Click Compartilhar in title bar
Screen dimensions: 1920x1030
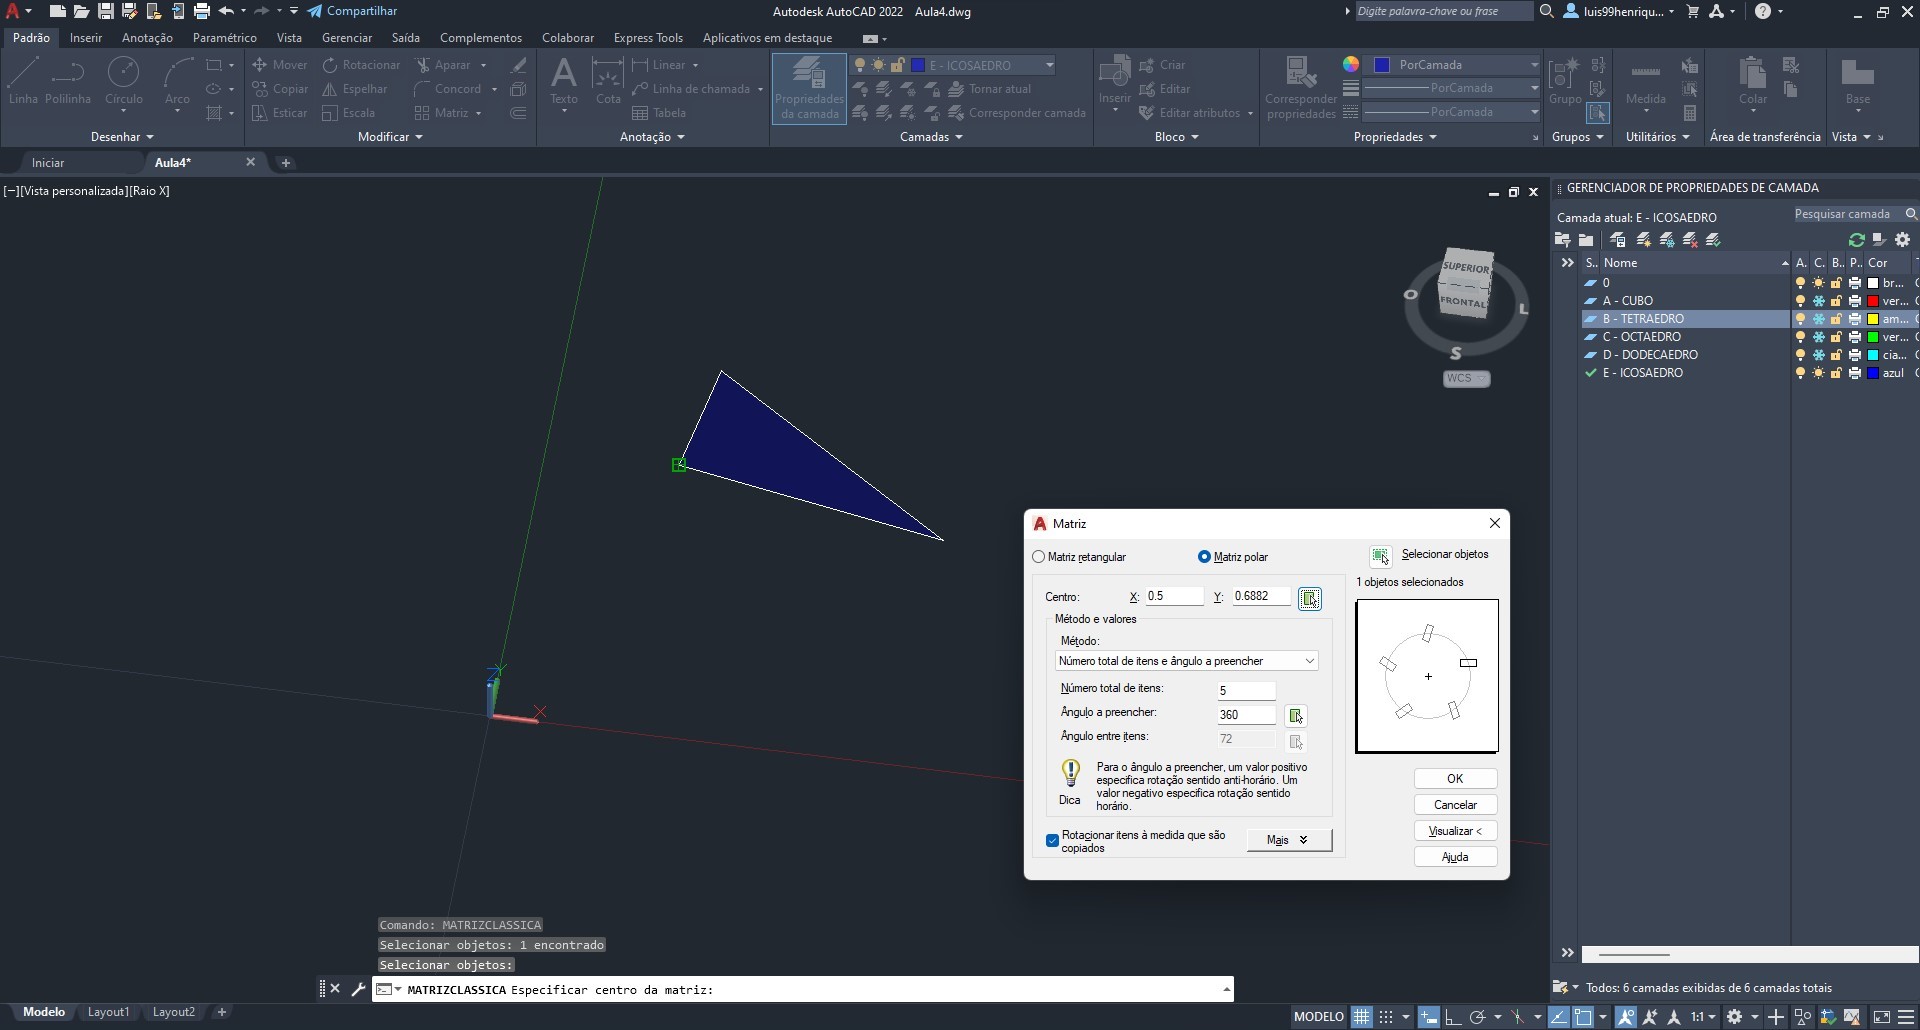(352, 11)
